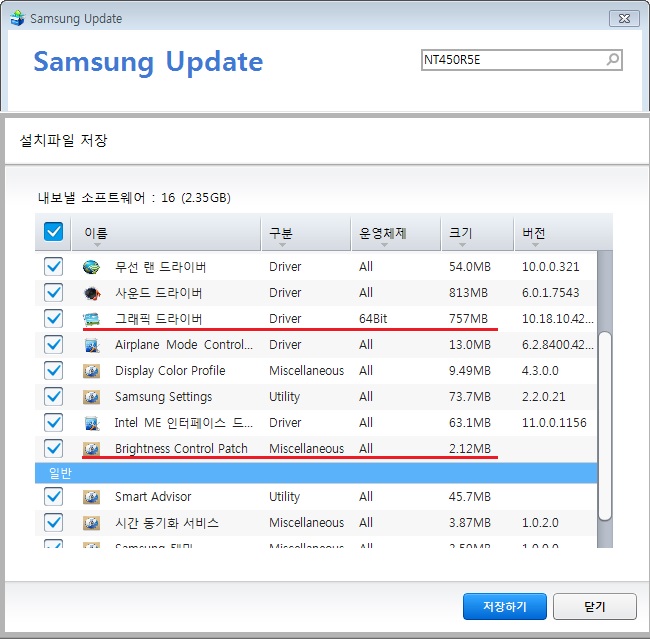Sort by the 크기 column header
The height and width of the screenshot is (639, 650).
click(477, 233)
